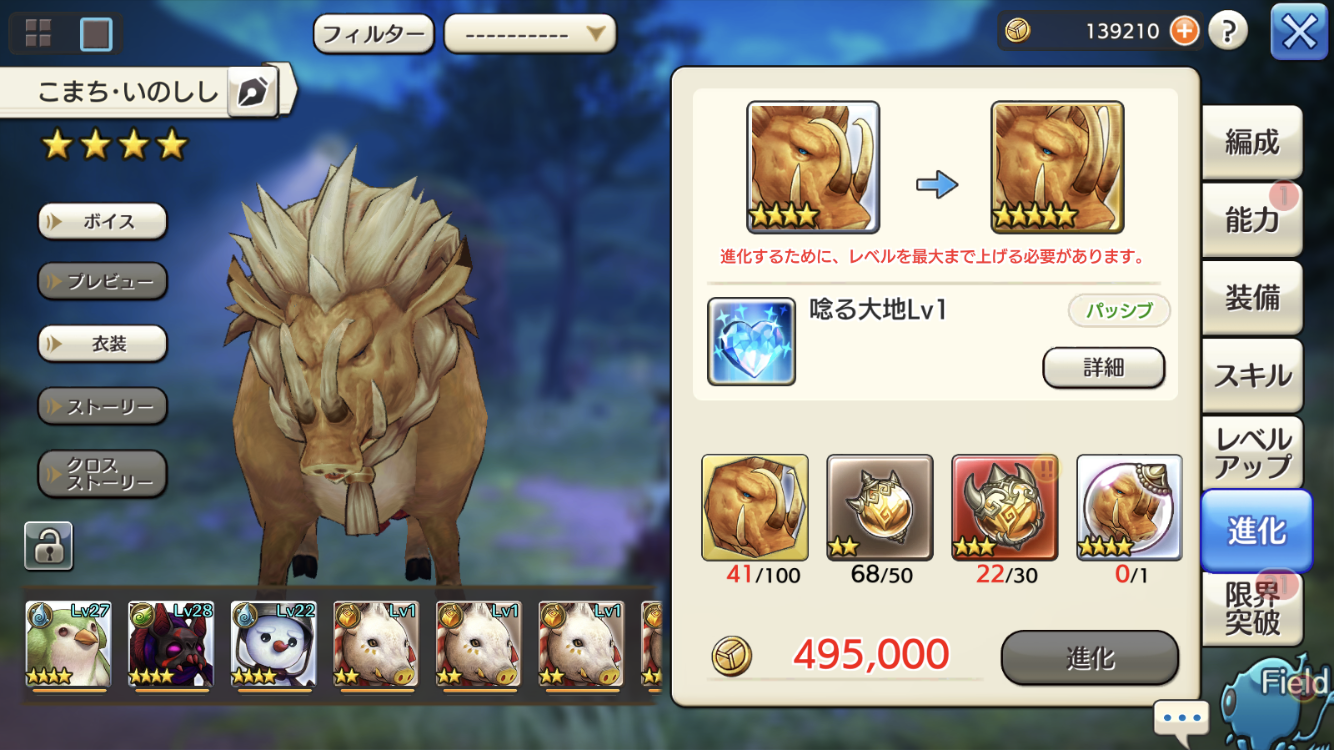Open the レベルアップ tab

click(x=1252, y=453)
